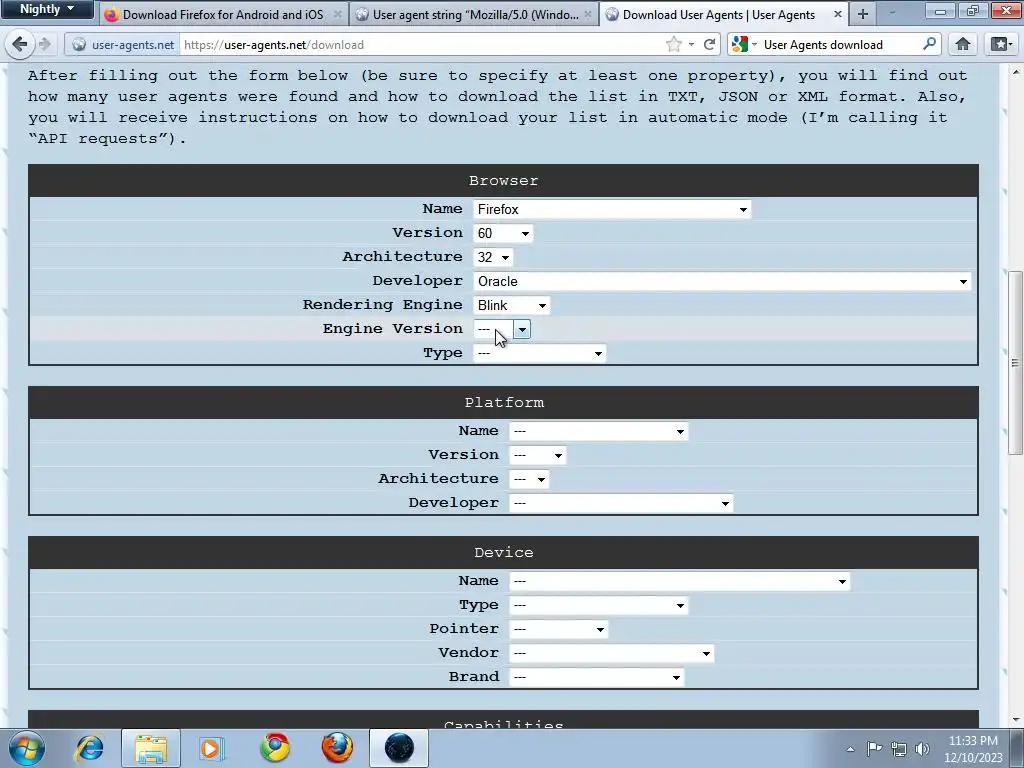Open the network tray icon

(x=899, y=749)
